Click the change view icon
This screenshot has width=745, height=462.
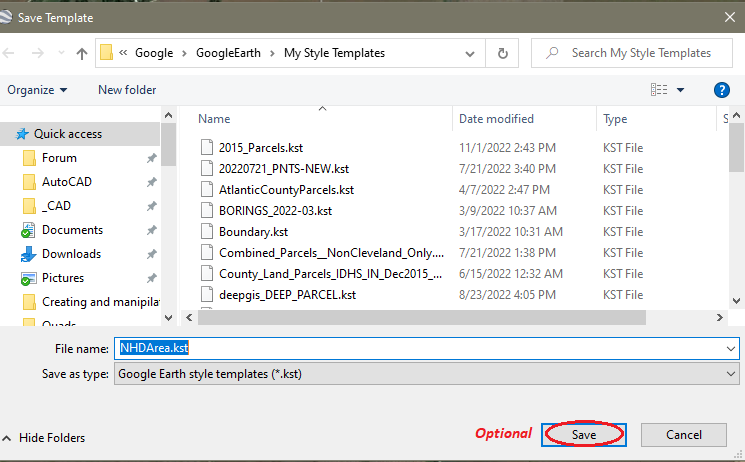pos(659,90)
